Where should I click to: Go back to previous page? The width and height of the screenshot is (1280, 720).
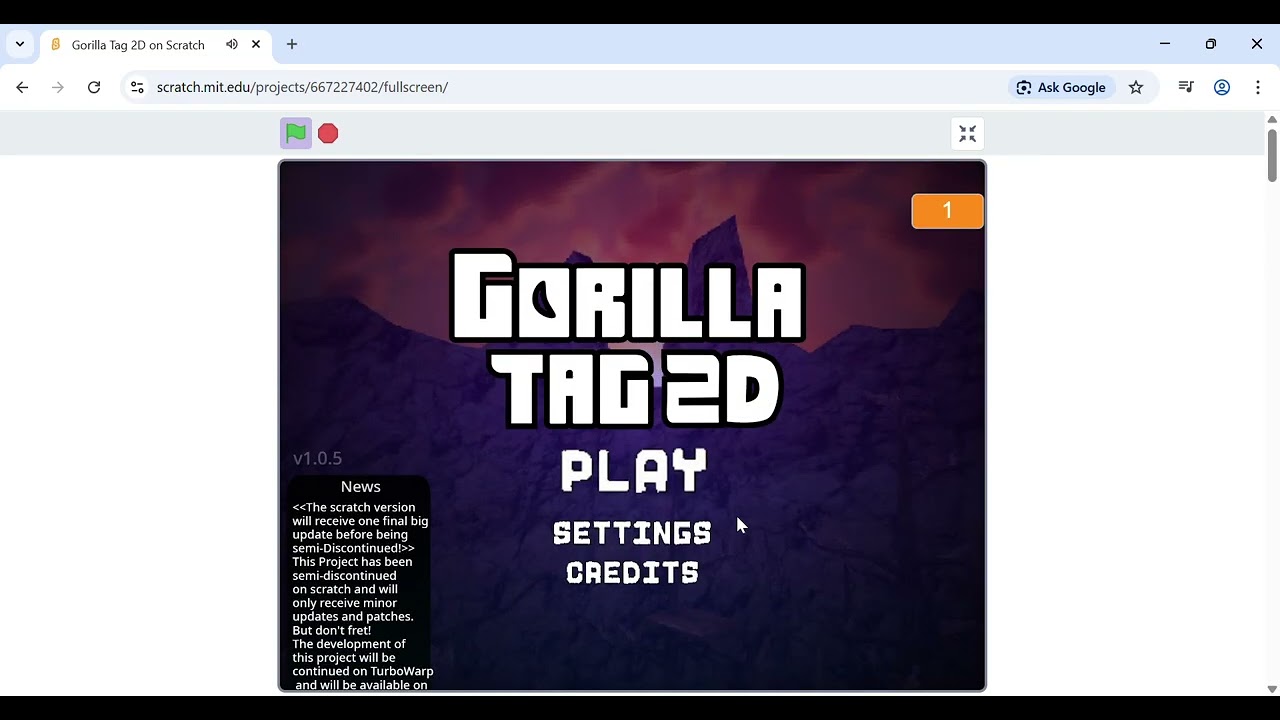[x=22, y=87]
